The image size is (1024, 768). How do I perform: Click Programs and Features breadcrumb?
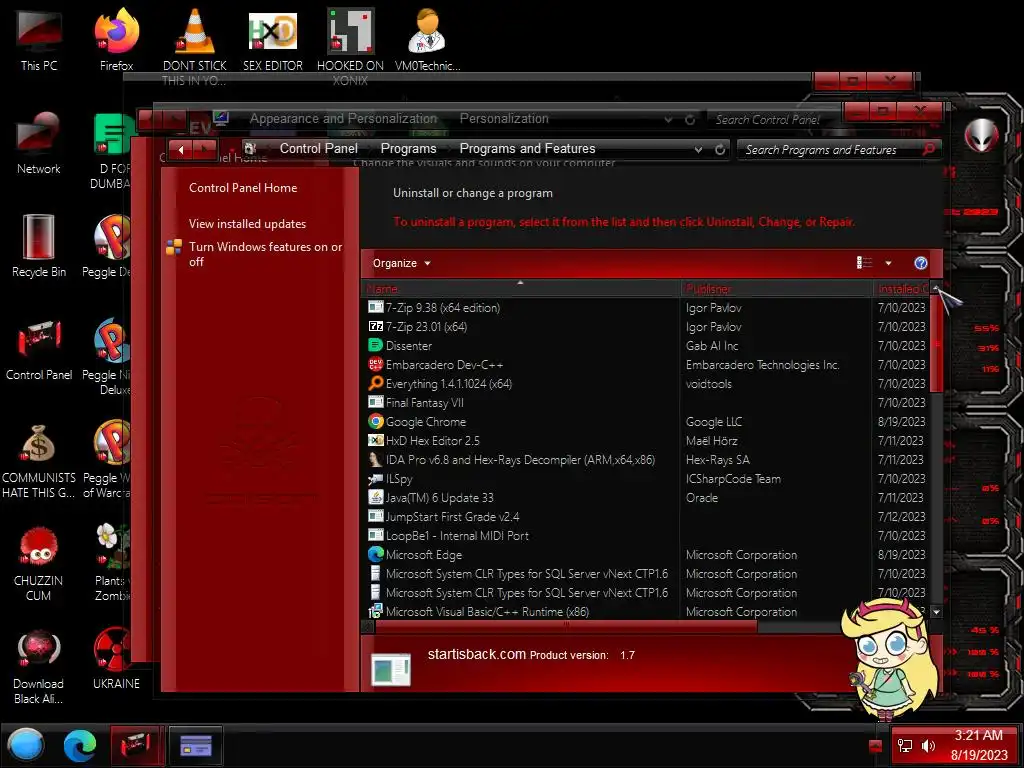click(528, 149)
